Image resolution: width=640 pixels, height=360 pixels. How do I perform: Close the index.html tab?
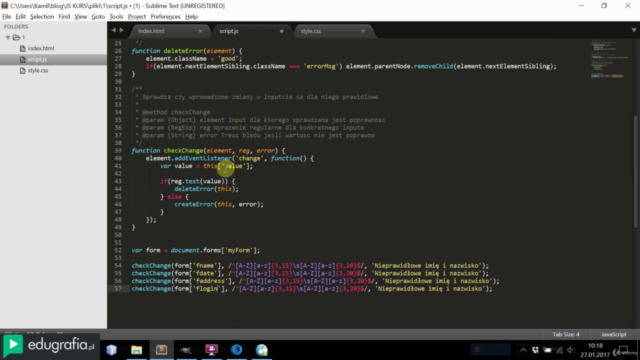tap(200, 31)
